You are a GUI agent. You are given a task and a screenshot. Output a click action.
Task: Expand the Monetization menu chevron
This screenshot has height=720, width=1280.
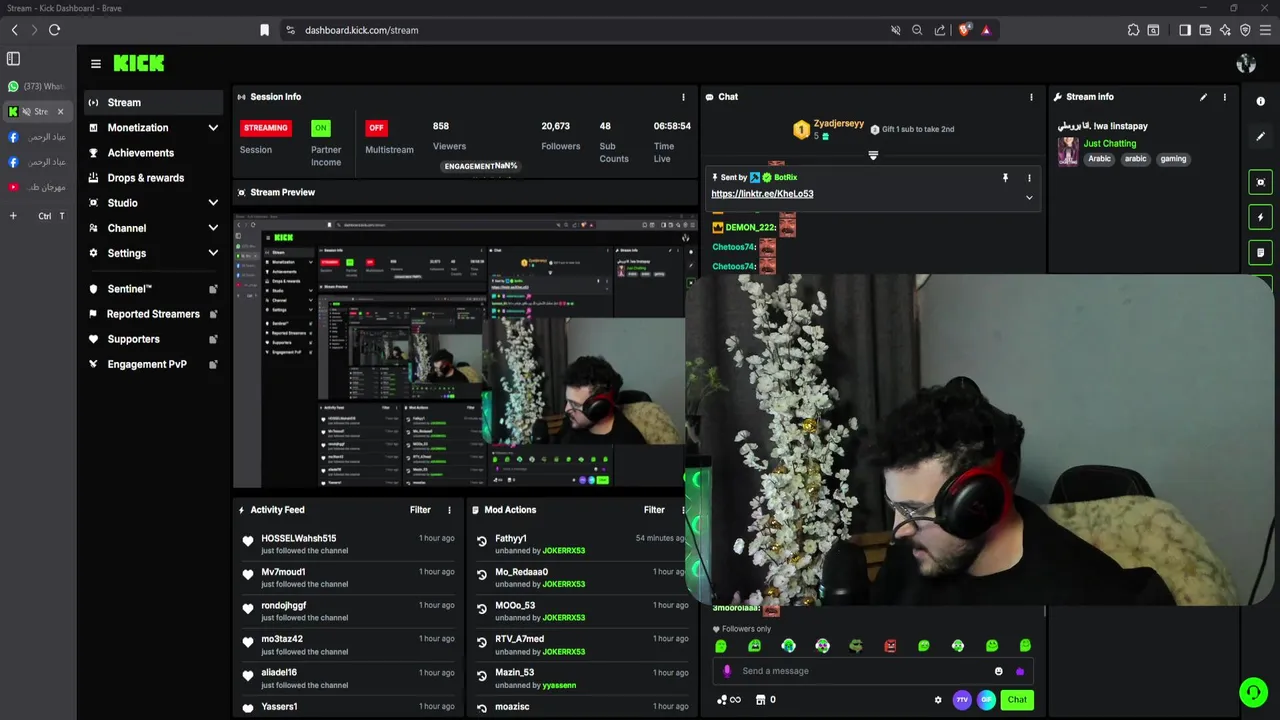(213, 128)
